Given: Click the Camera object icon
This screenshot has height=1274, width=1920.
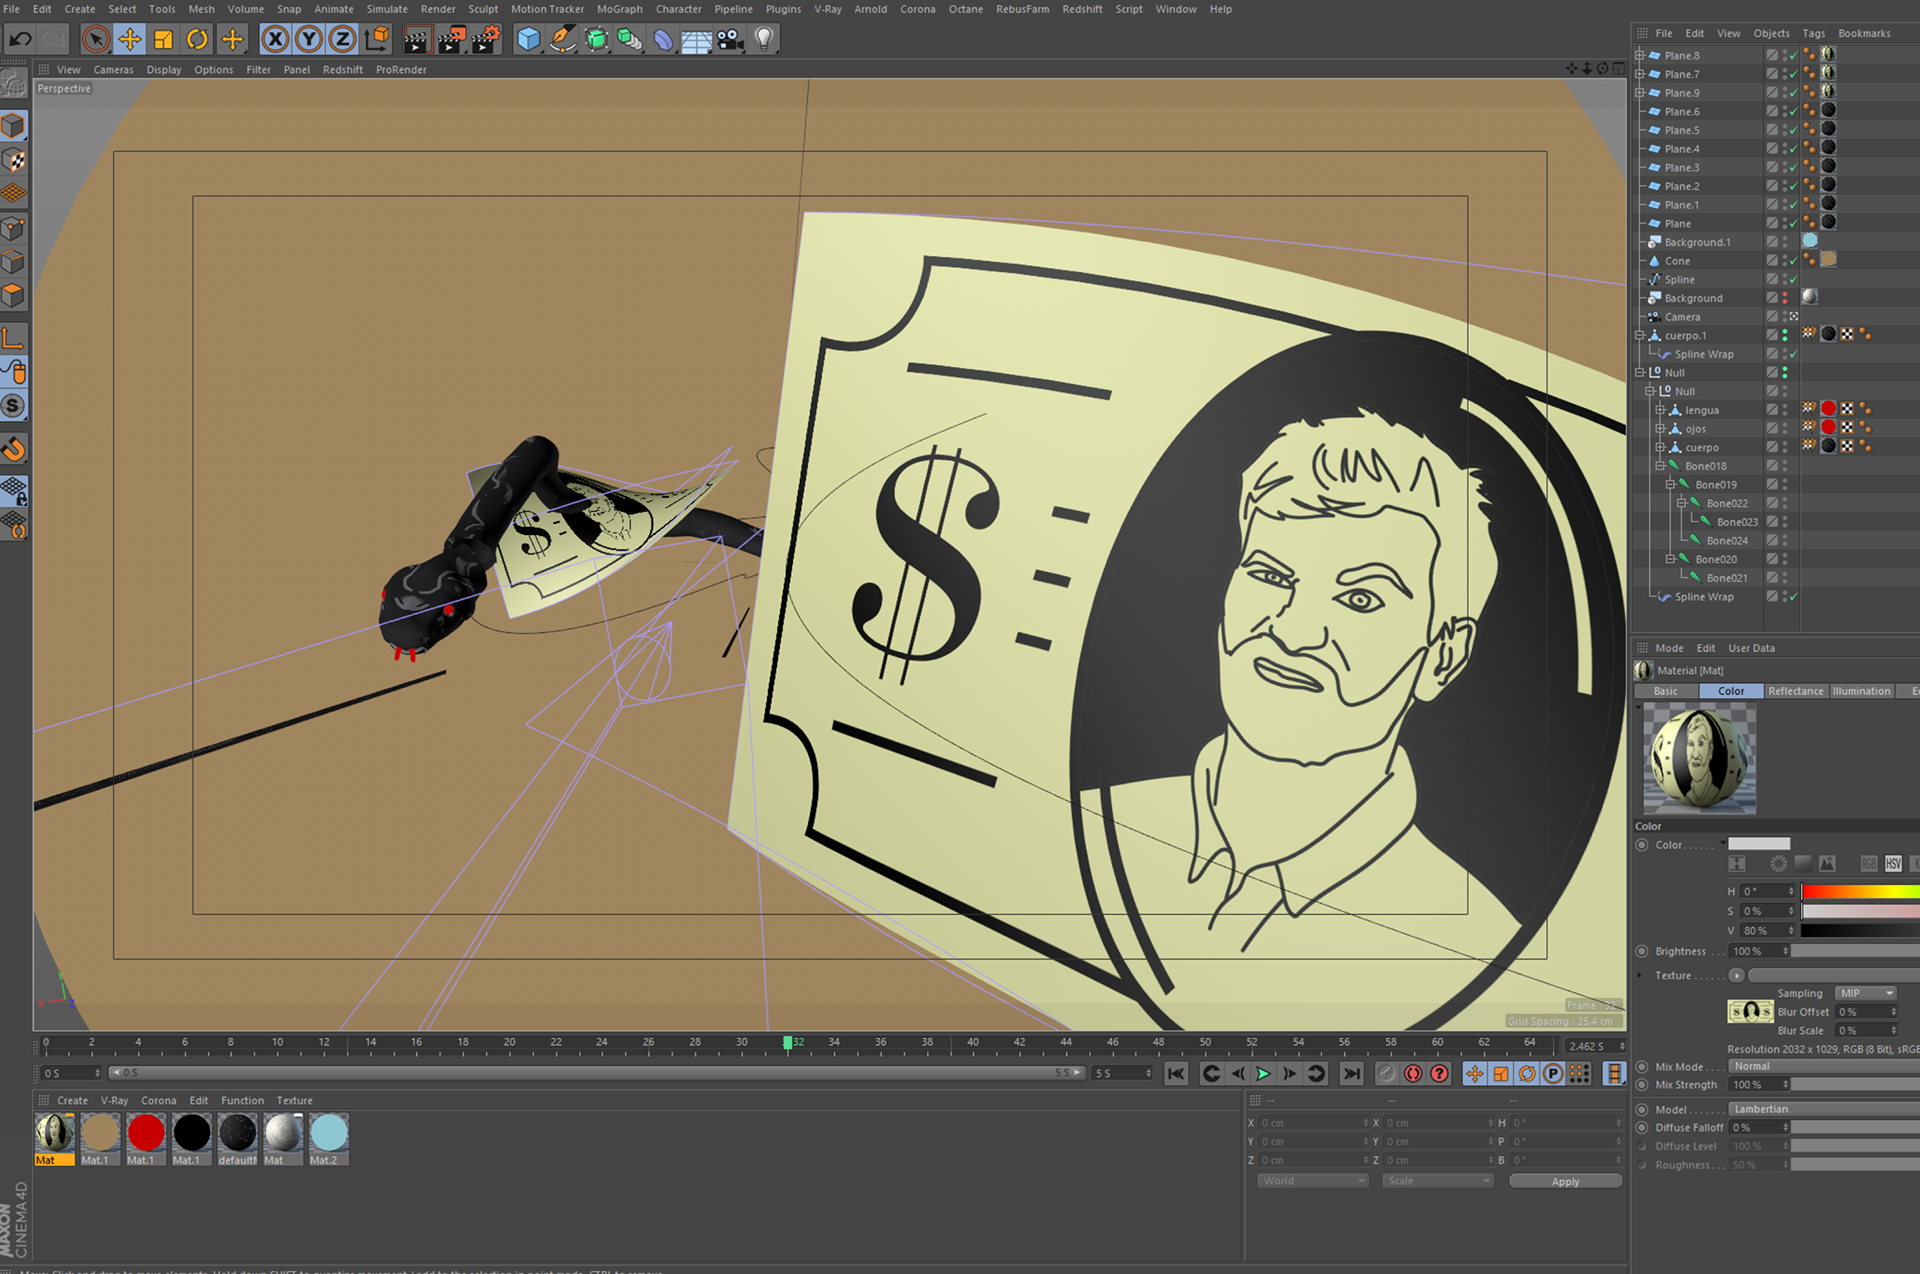Looking at the screenshot, I should [x=731, y=40].
